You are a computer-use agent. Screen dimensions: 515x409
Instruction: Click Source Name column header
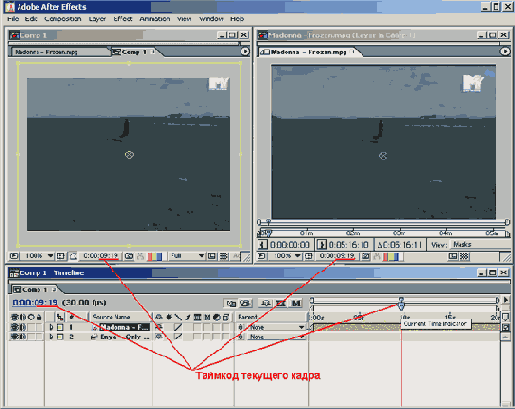(112, 317)
